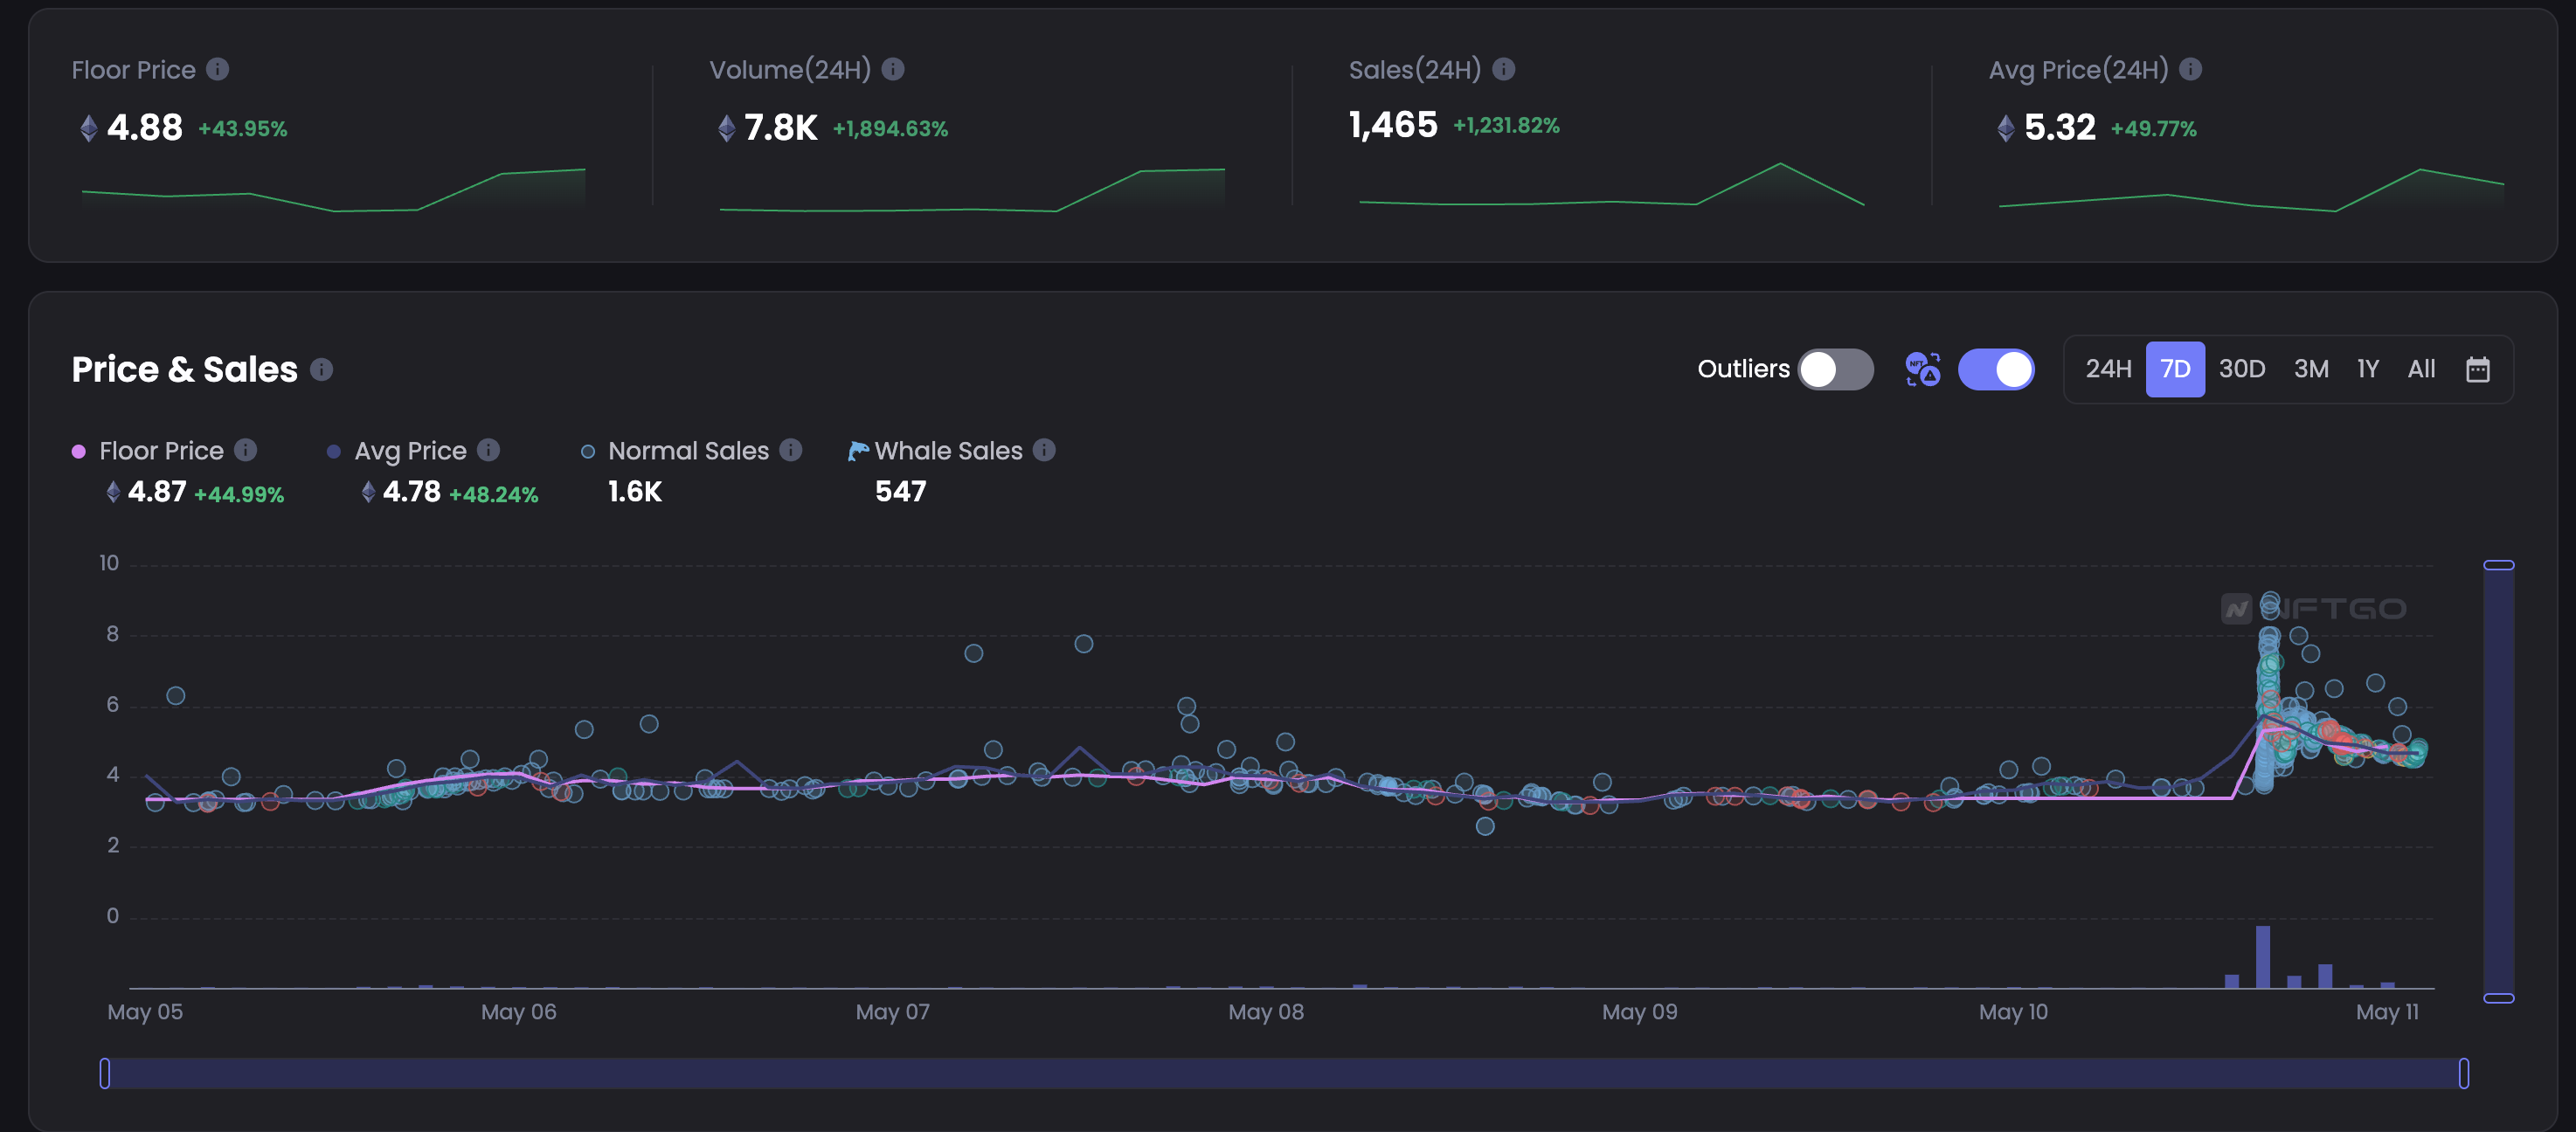Click info icon beside Whale Sales legend
The image size is (2576, 1132).
[x=1044, y=450]
